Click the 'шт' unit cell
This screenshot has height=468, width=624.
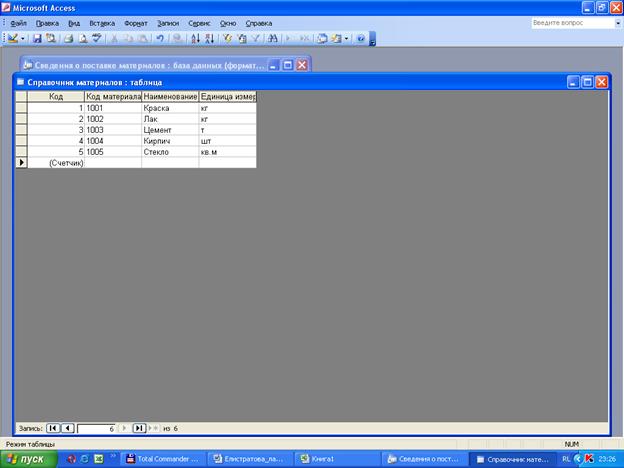[228, 141]
